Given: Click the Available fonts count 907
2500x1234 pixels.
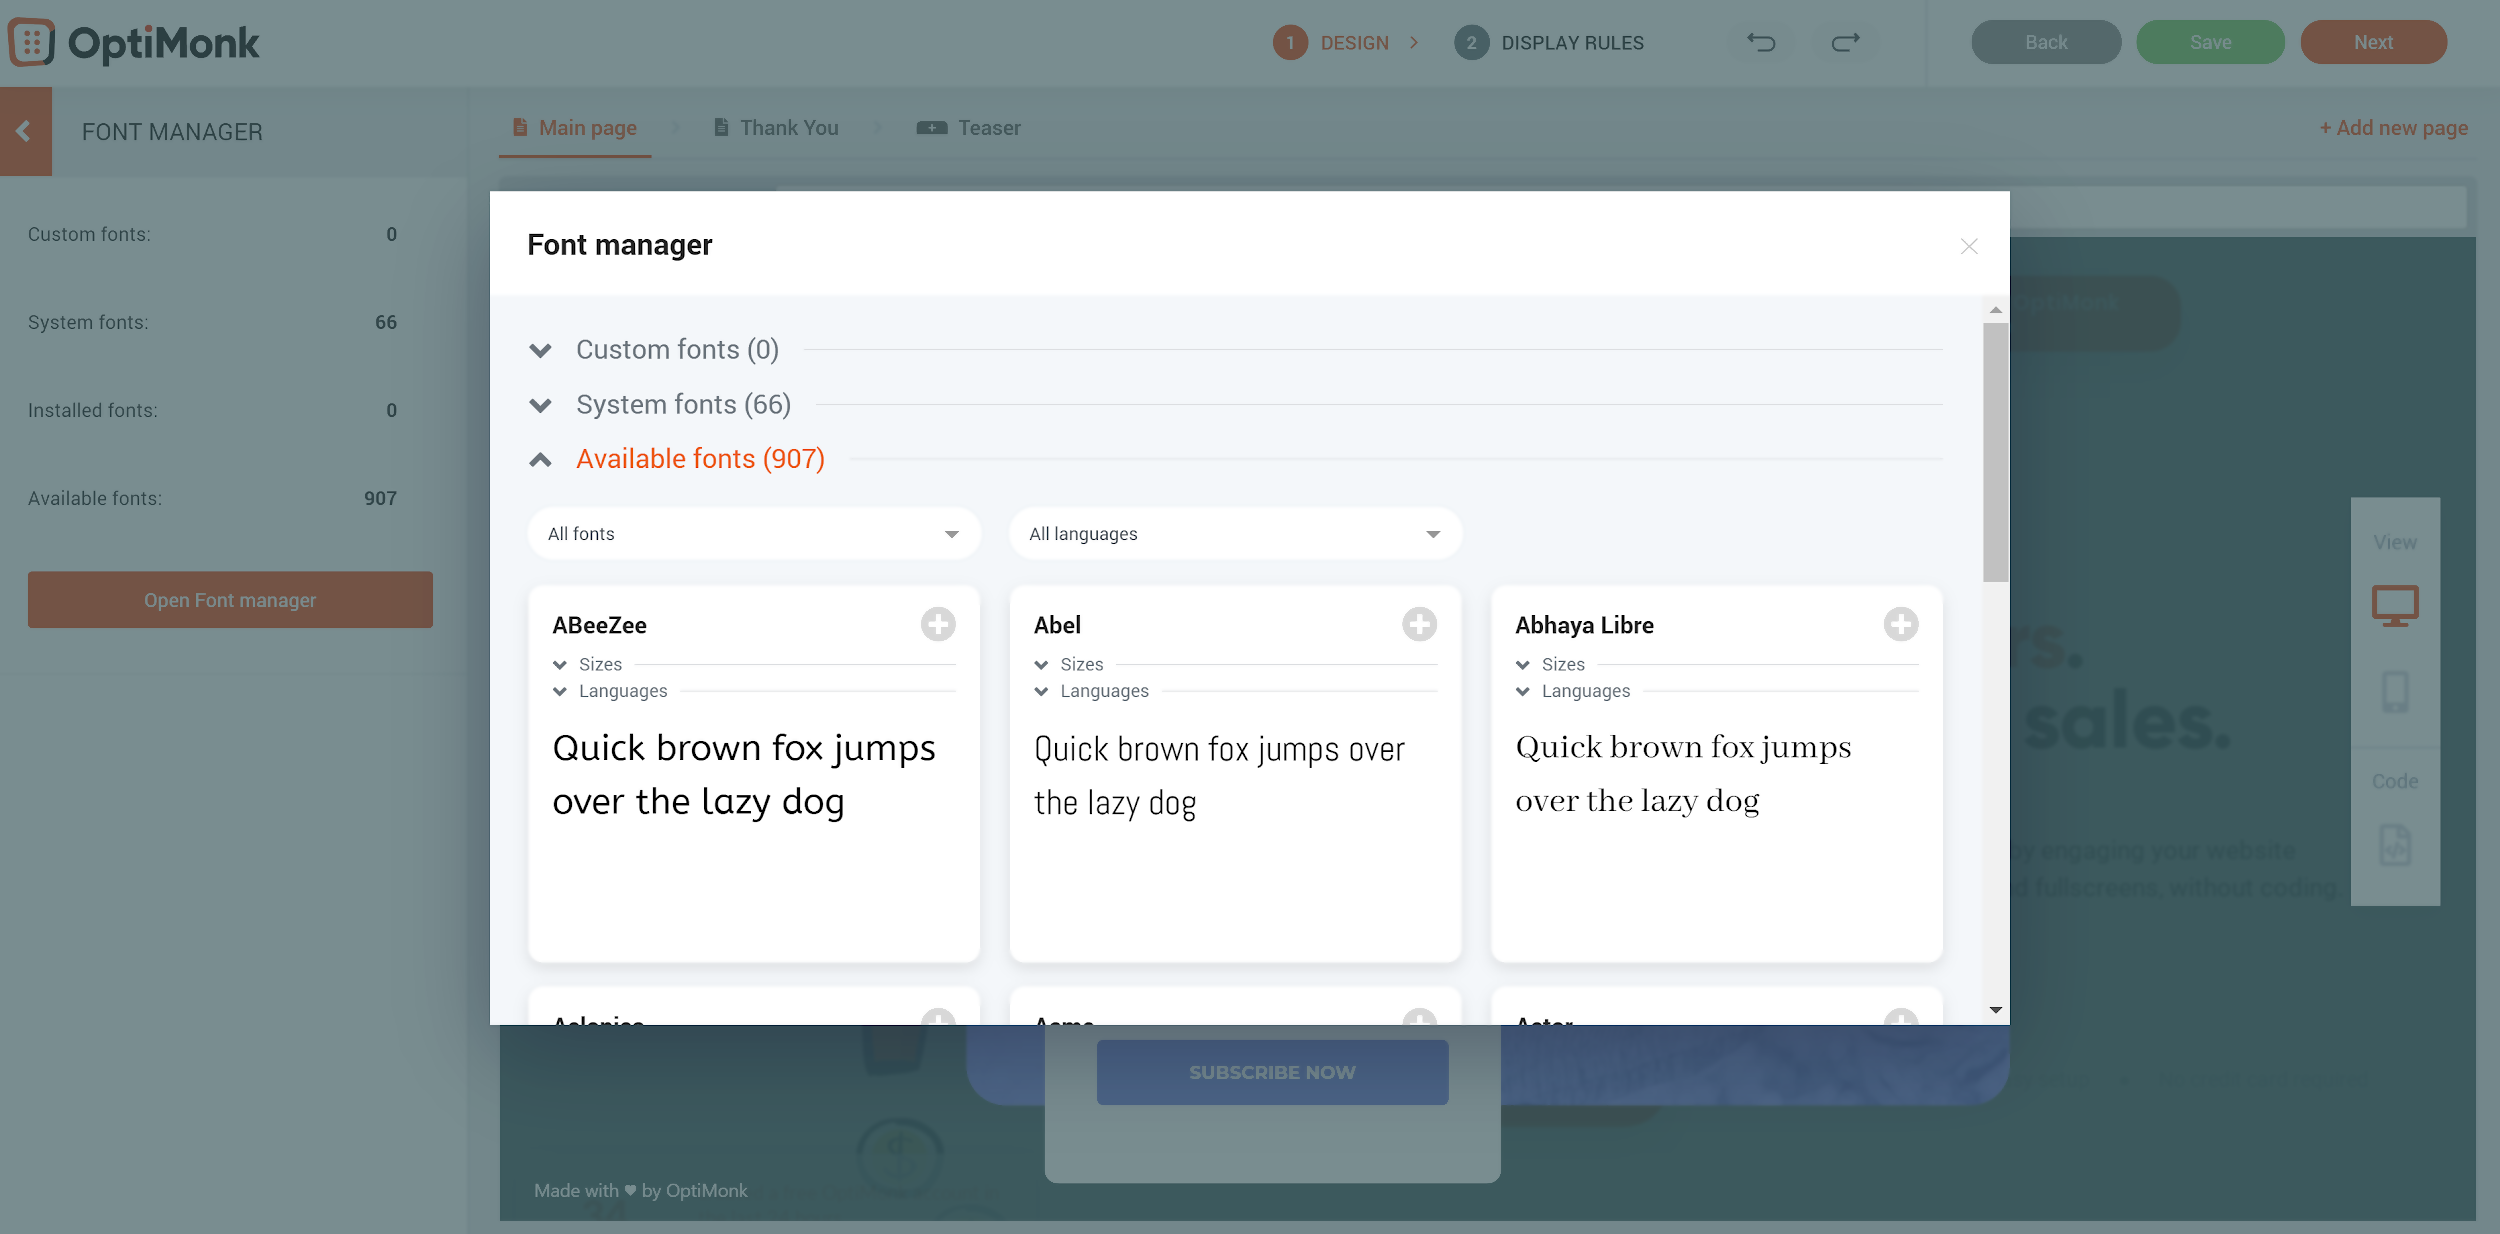Looking at the screenshot, I should pyautogui.click(x=380, y=498).
